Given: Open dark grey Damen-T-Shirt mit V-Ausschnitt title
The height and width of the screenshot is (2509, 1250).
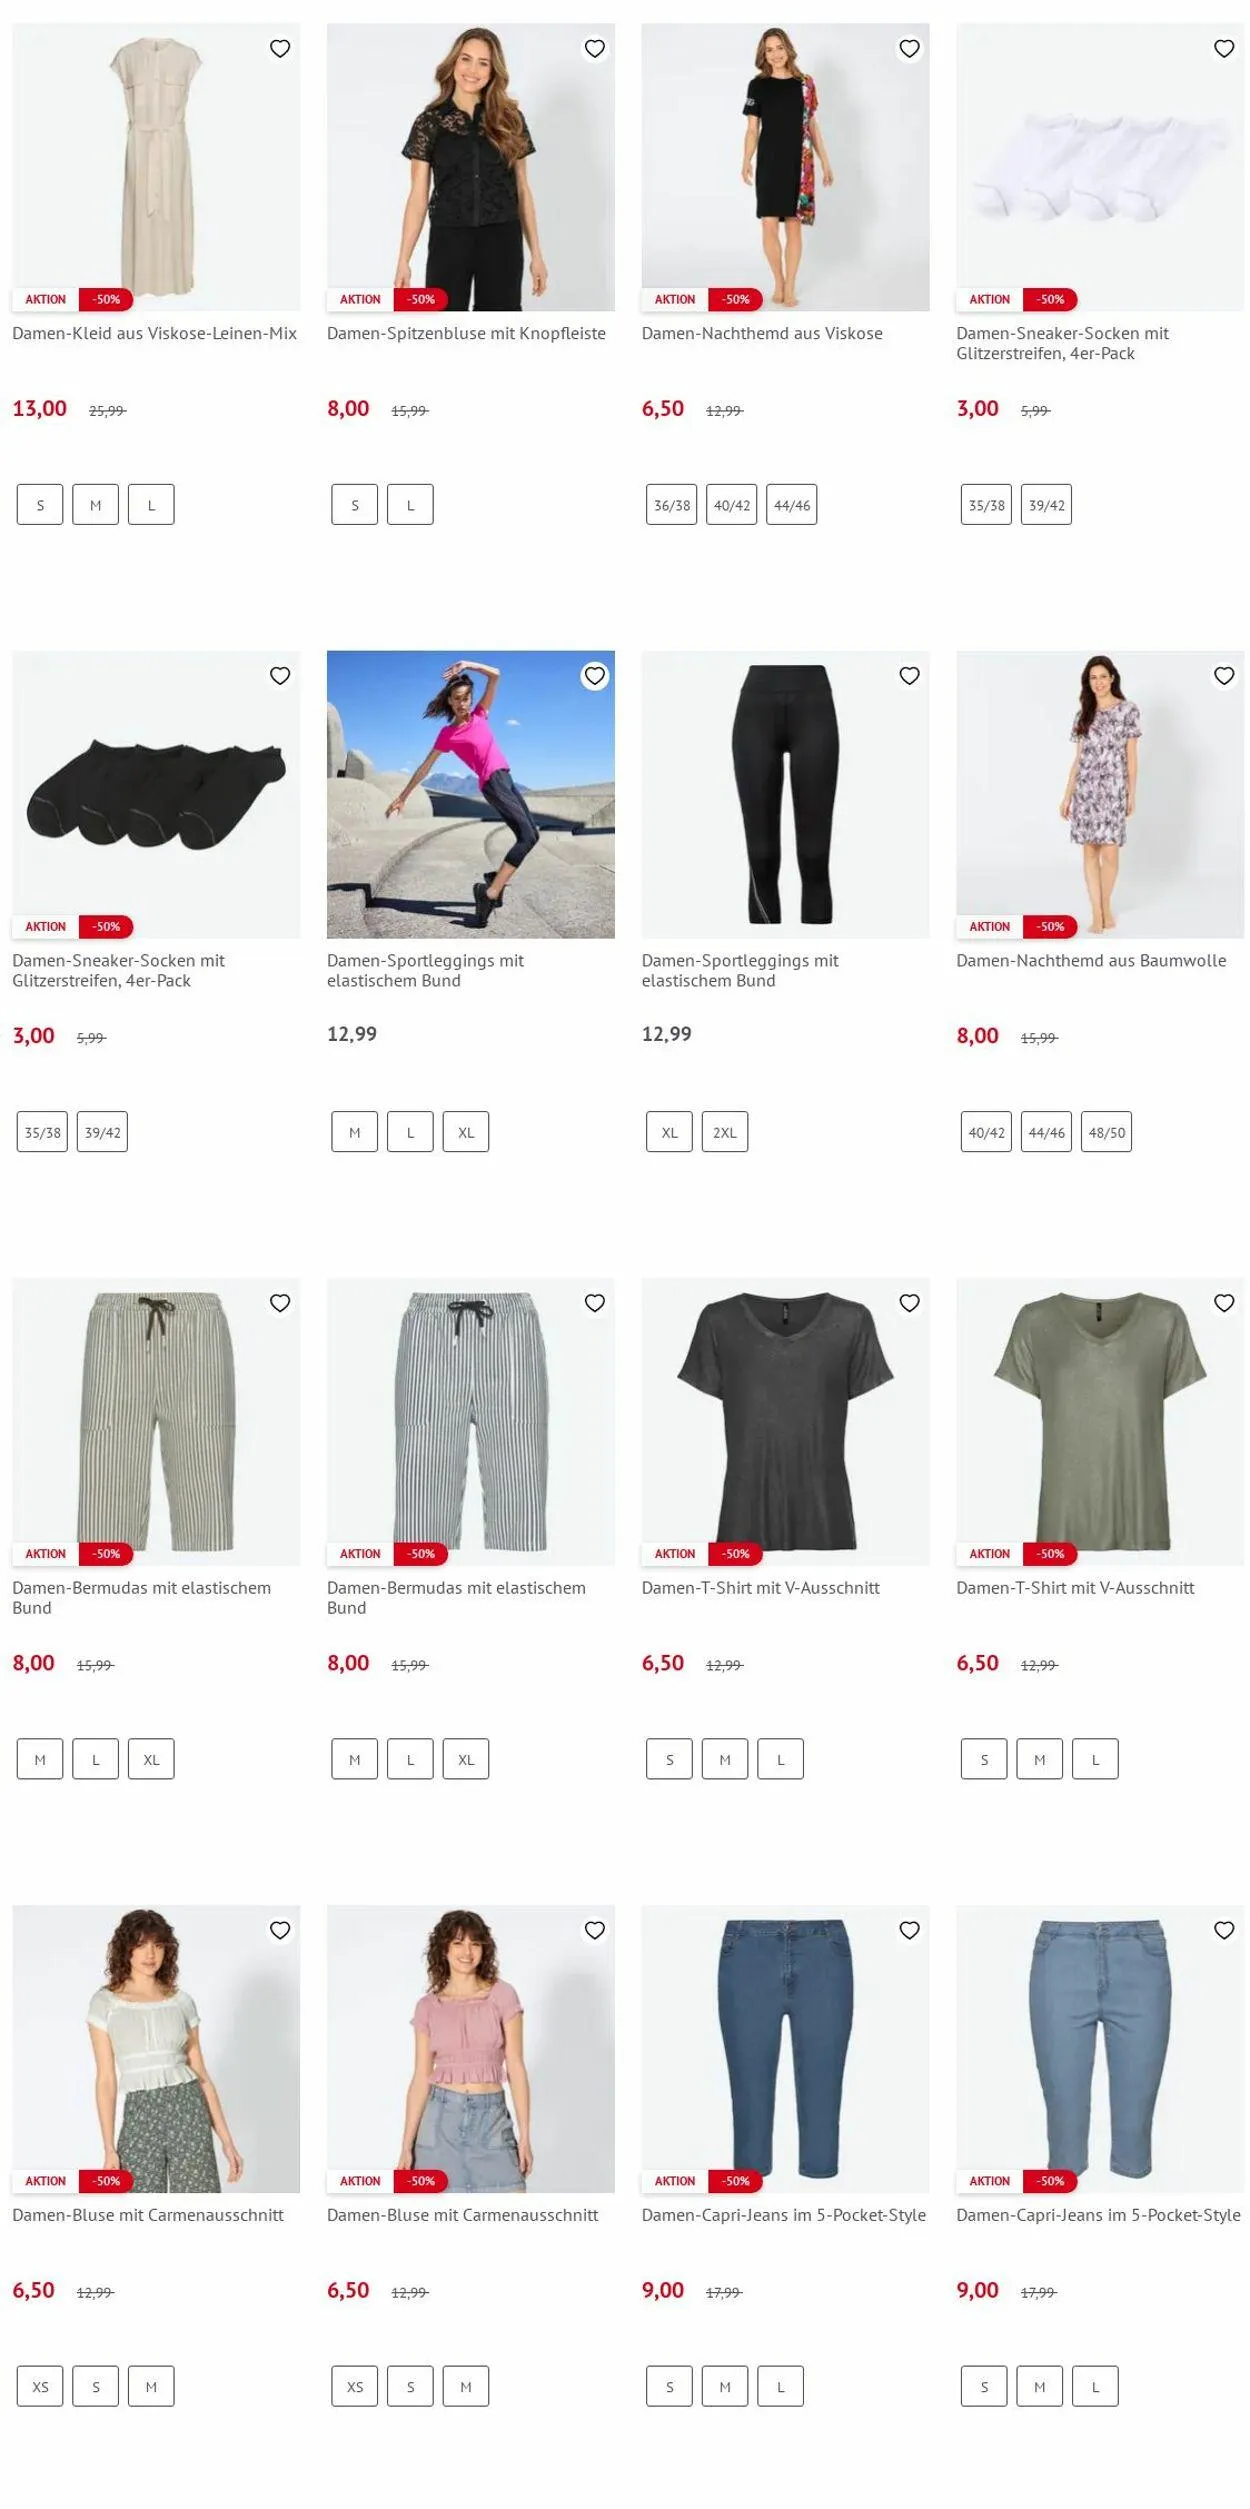Looking at the screenshot, I should click(x=761, y=1588).
